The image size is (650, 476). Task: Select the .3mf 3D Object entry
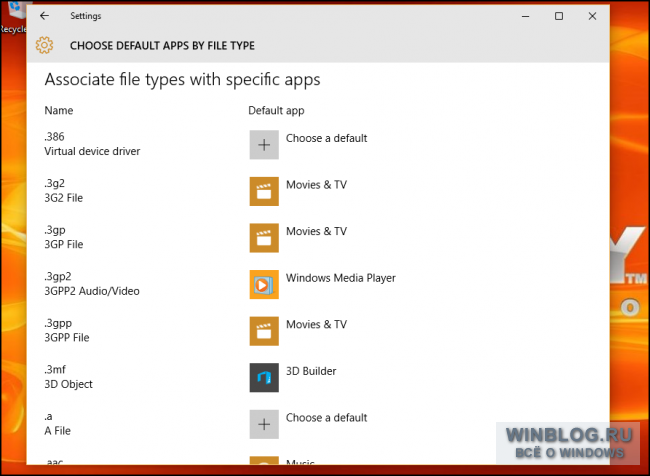68,376
